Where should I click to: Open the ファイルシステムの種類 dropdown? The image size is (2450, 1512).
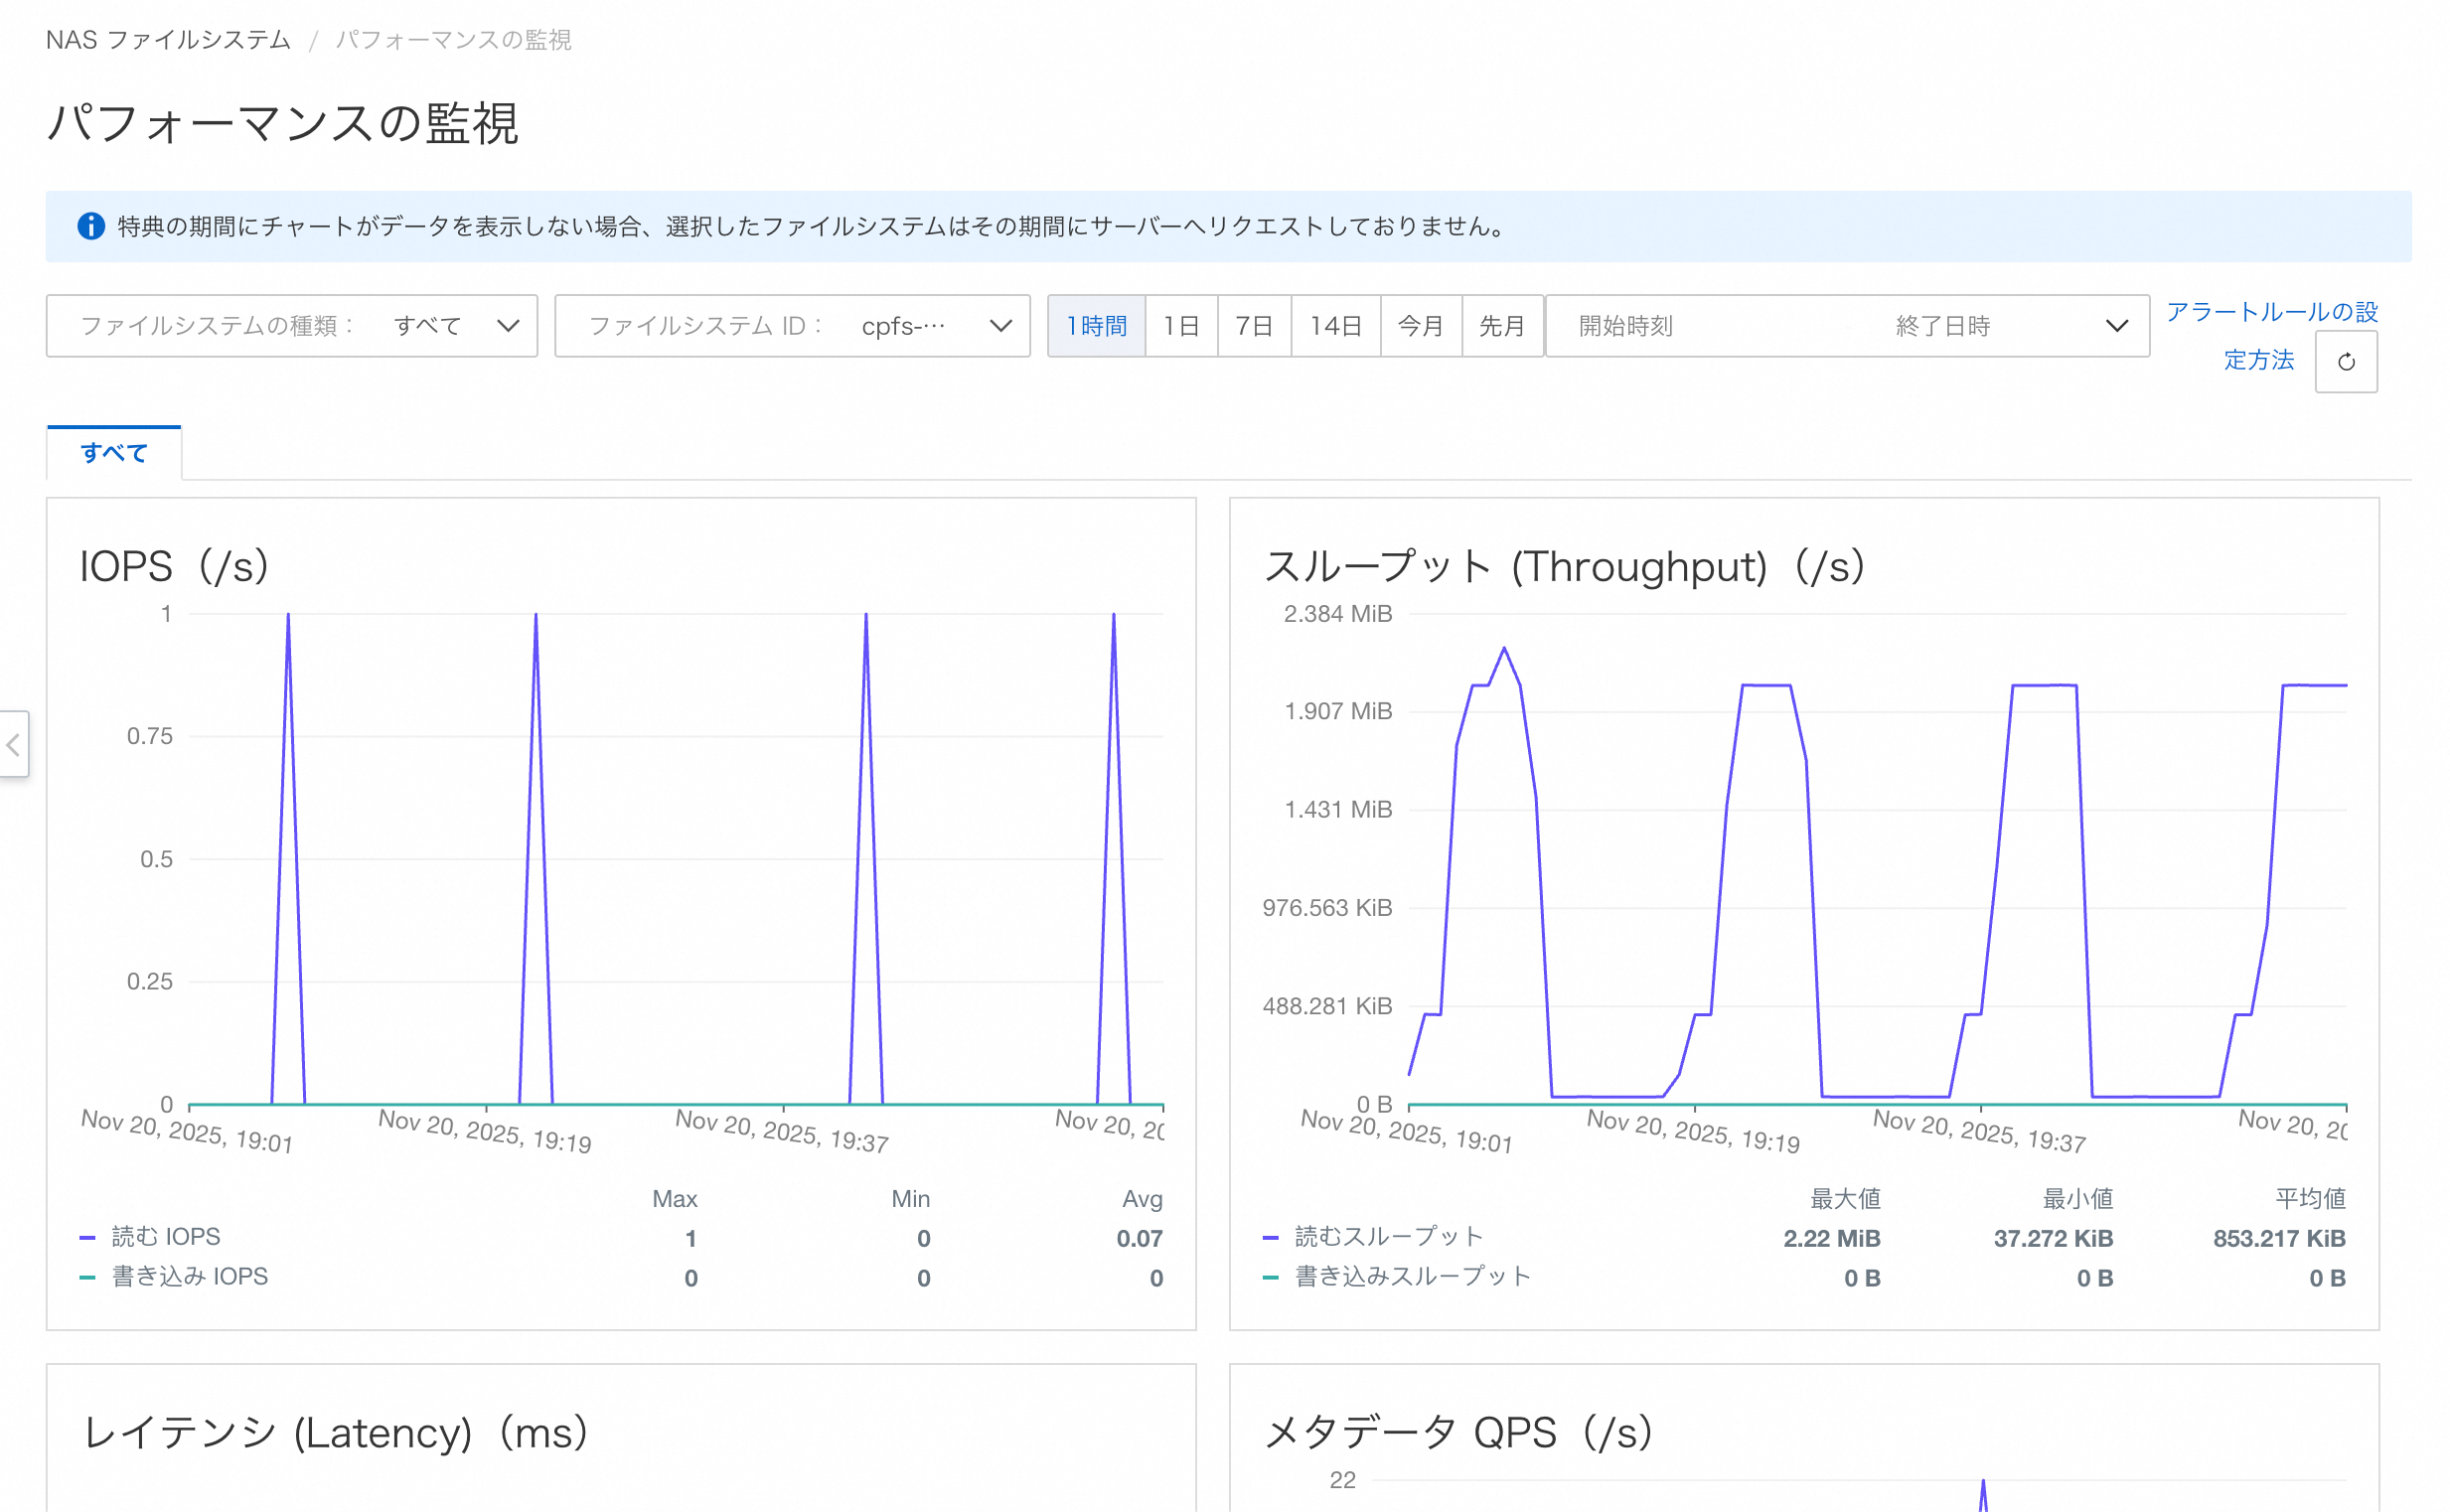coord(292,326)
